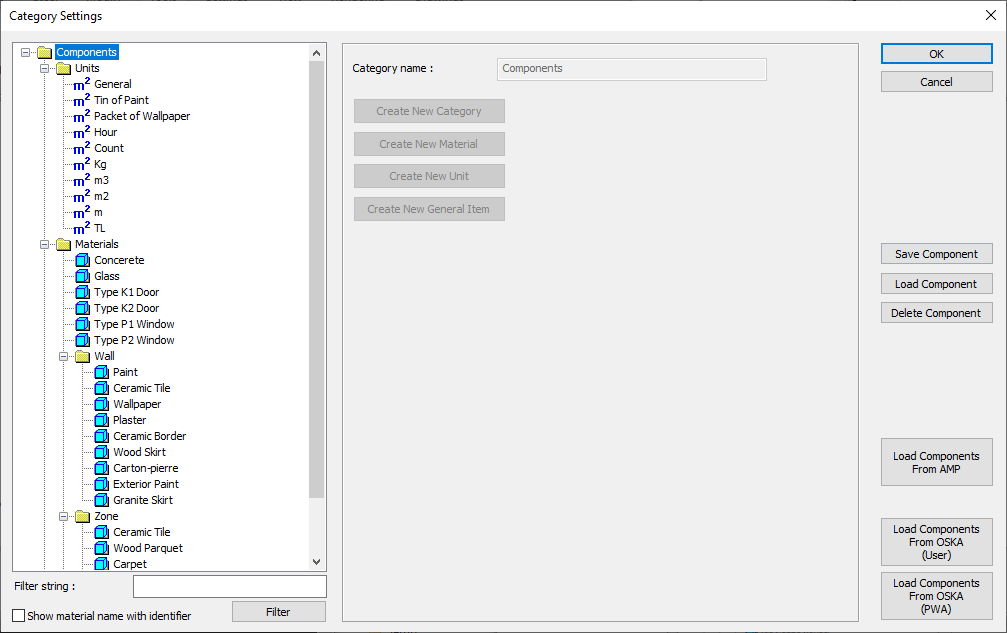The image size is (1007, 633).
Task: Collapse the Materials branch
Action: coord(43,243)
